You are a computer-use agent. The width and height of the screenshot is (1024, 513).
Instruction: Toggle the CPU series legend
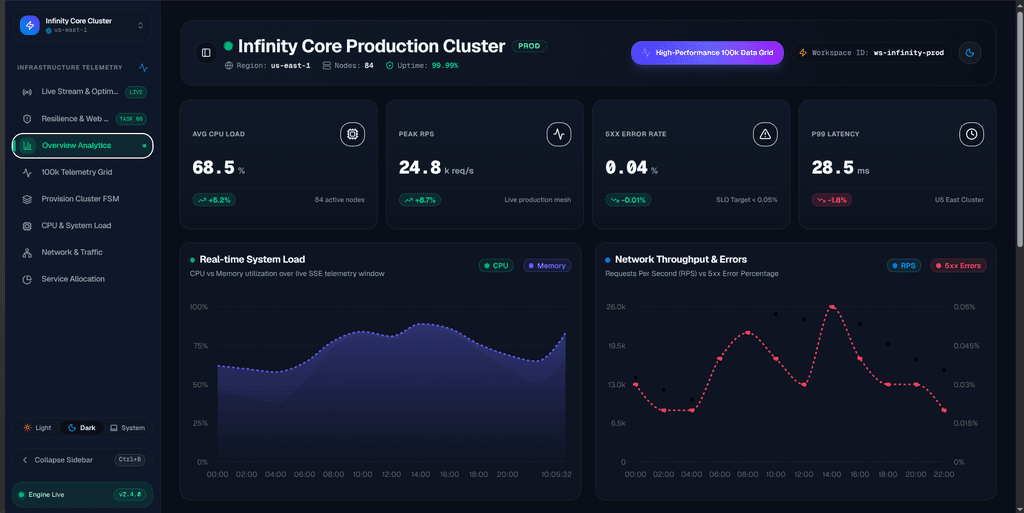tap(496, 266)
